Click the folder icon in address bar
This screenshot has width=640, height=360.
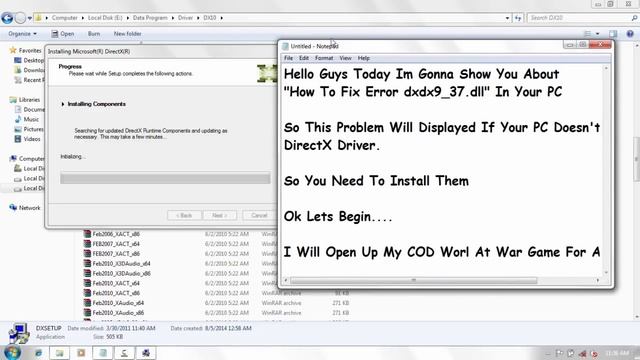click(x=38, y=18)
